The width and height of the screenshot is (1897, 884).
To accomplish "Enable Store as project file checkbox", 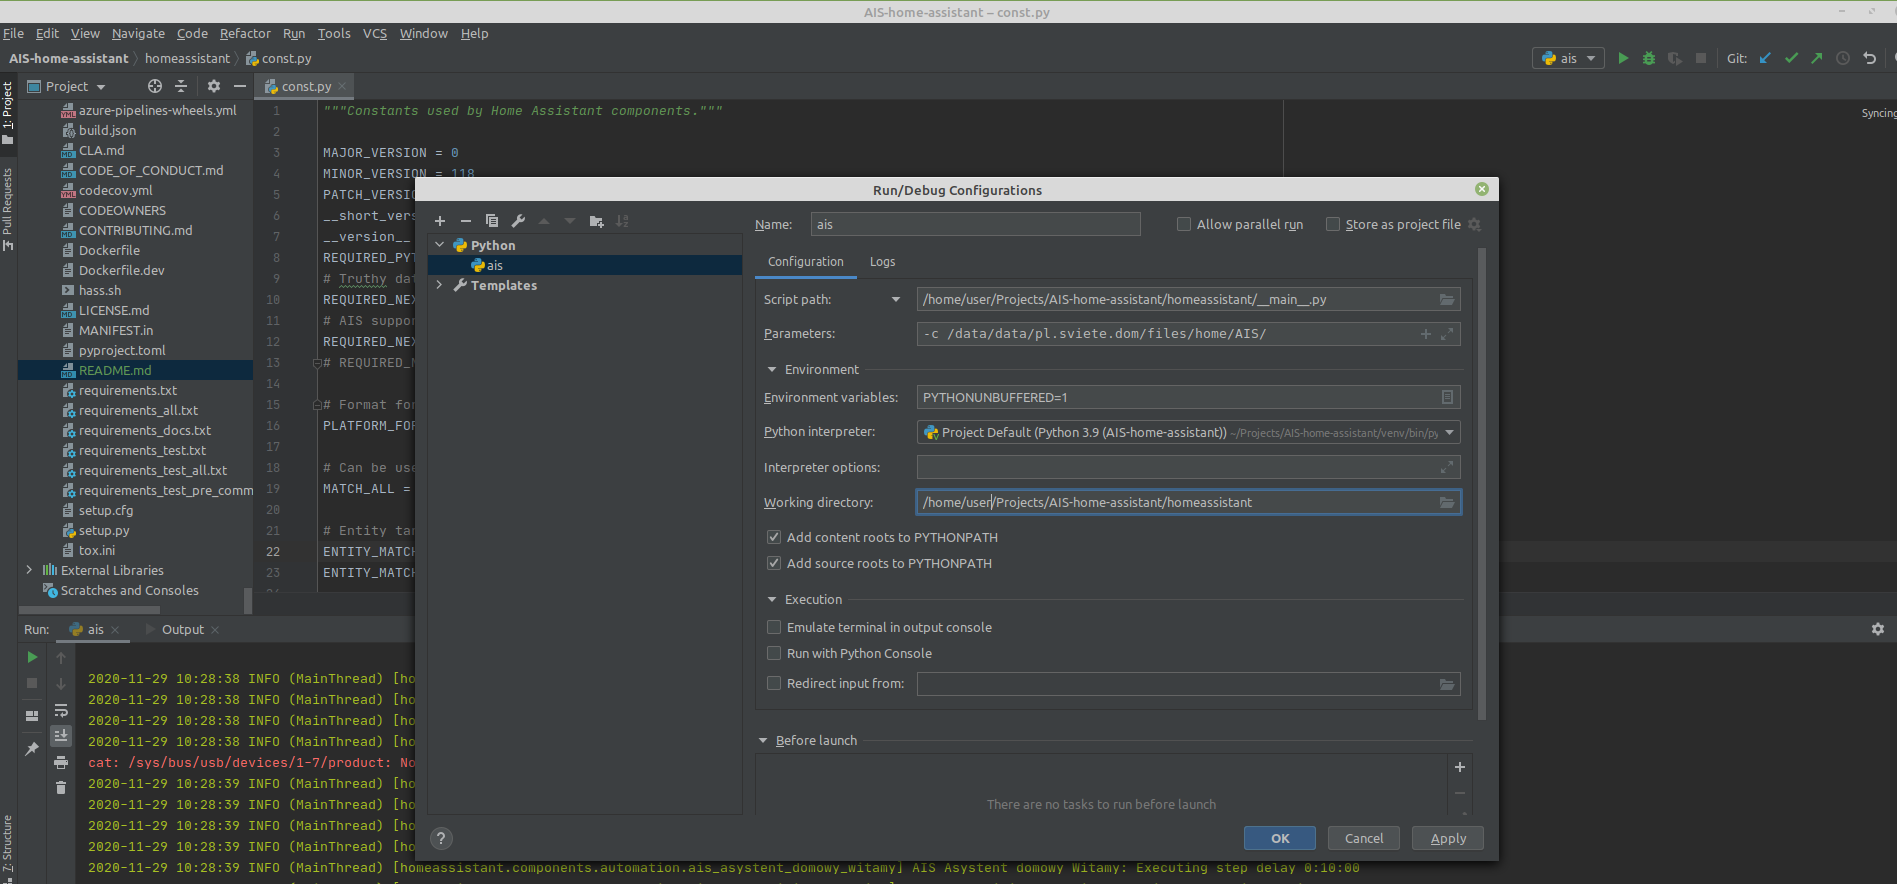I will pyautogui.click(x=1333, y=224).
